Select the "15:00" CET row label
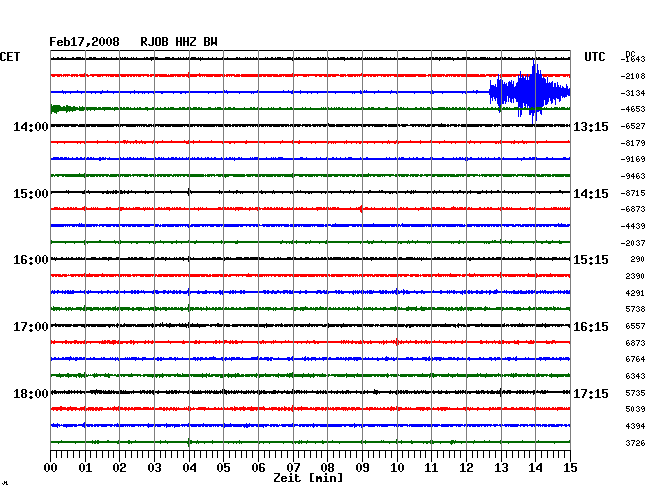Image resolution: width=650 pixels, height=494 pixels. [31, 194]
